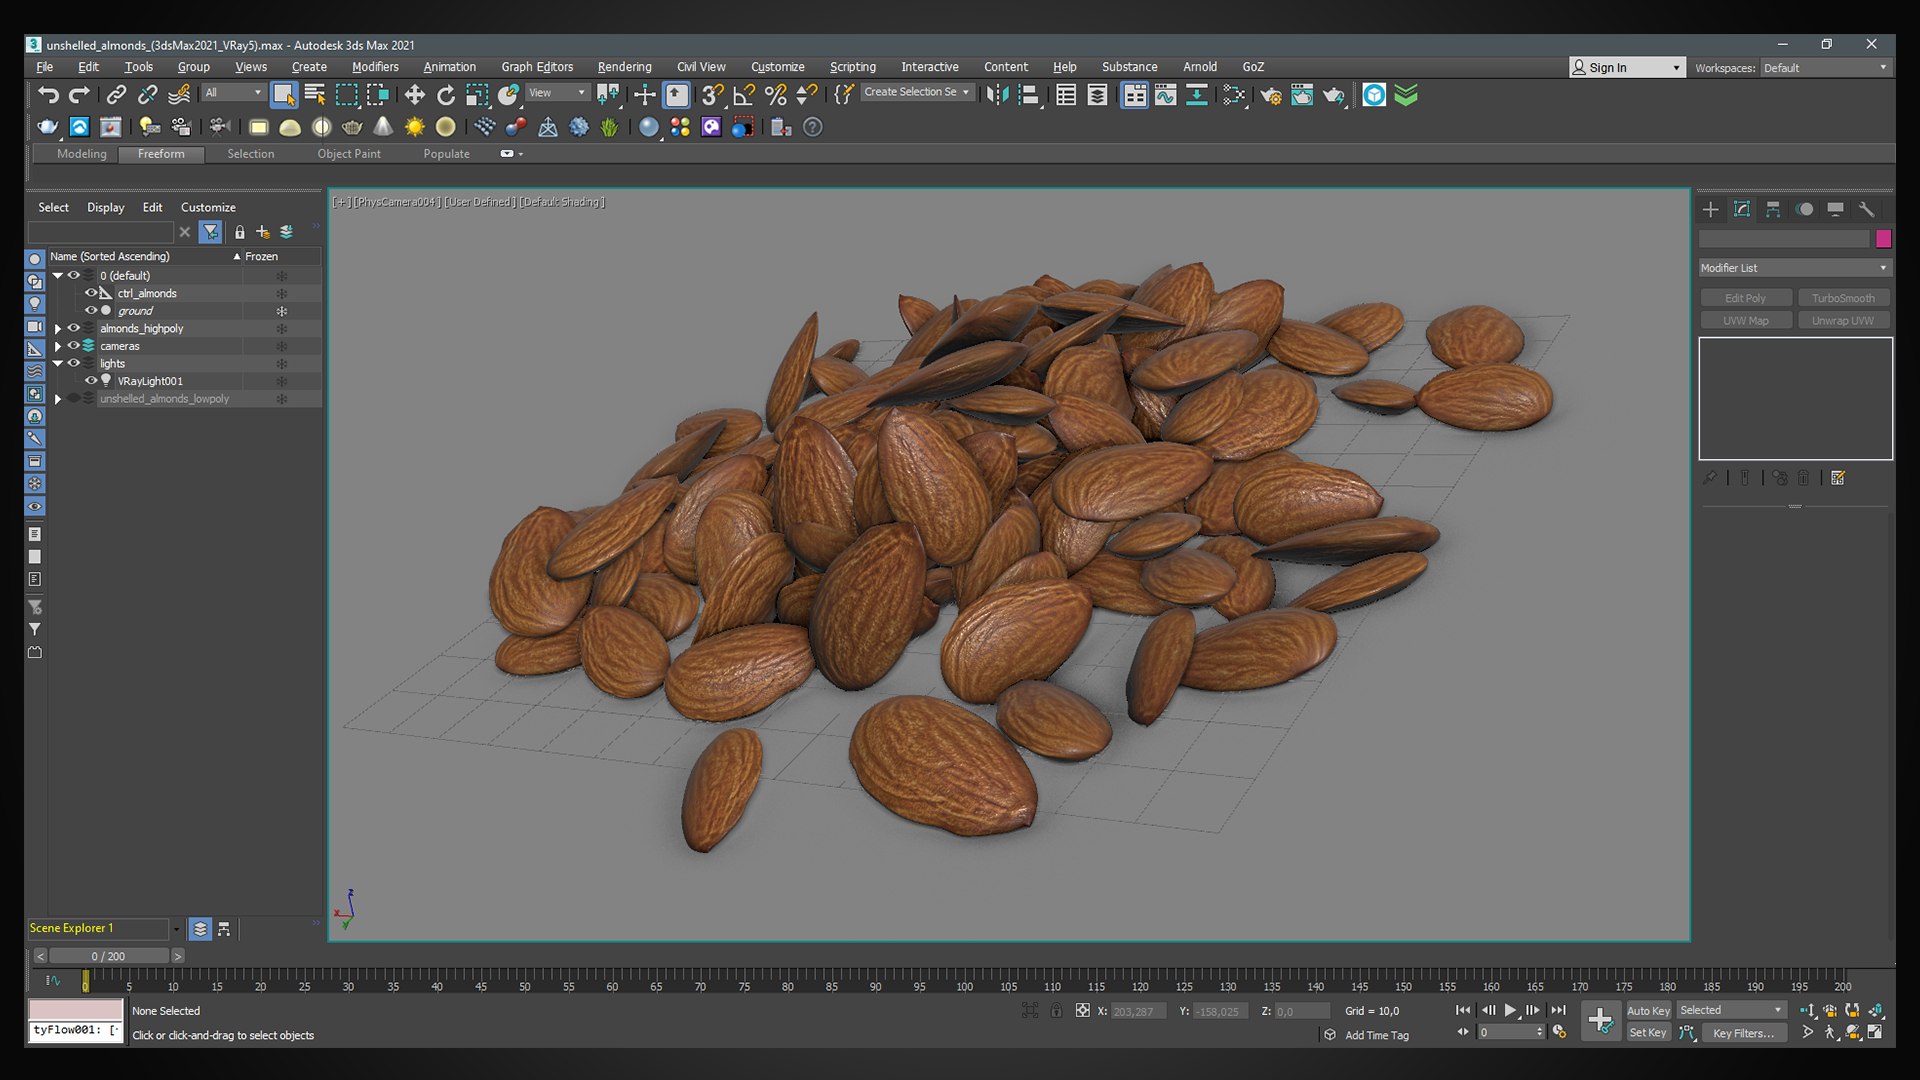The image size is (1920, 1080).
Task: Expand the almonds_highpoly layer
Action: 58,329
